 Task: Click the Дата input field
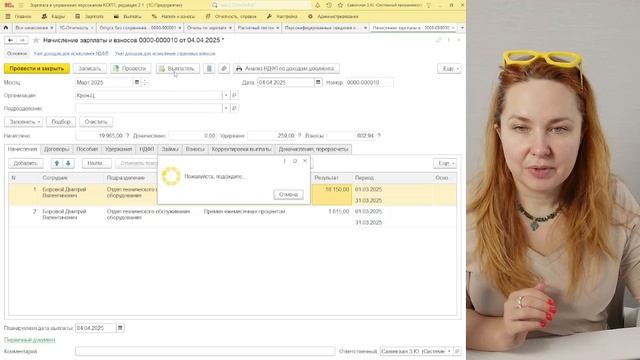[285, 82]
